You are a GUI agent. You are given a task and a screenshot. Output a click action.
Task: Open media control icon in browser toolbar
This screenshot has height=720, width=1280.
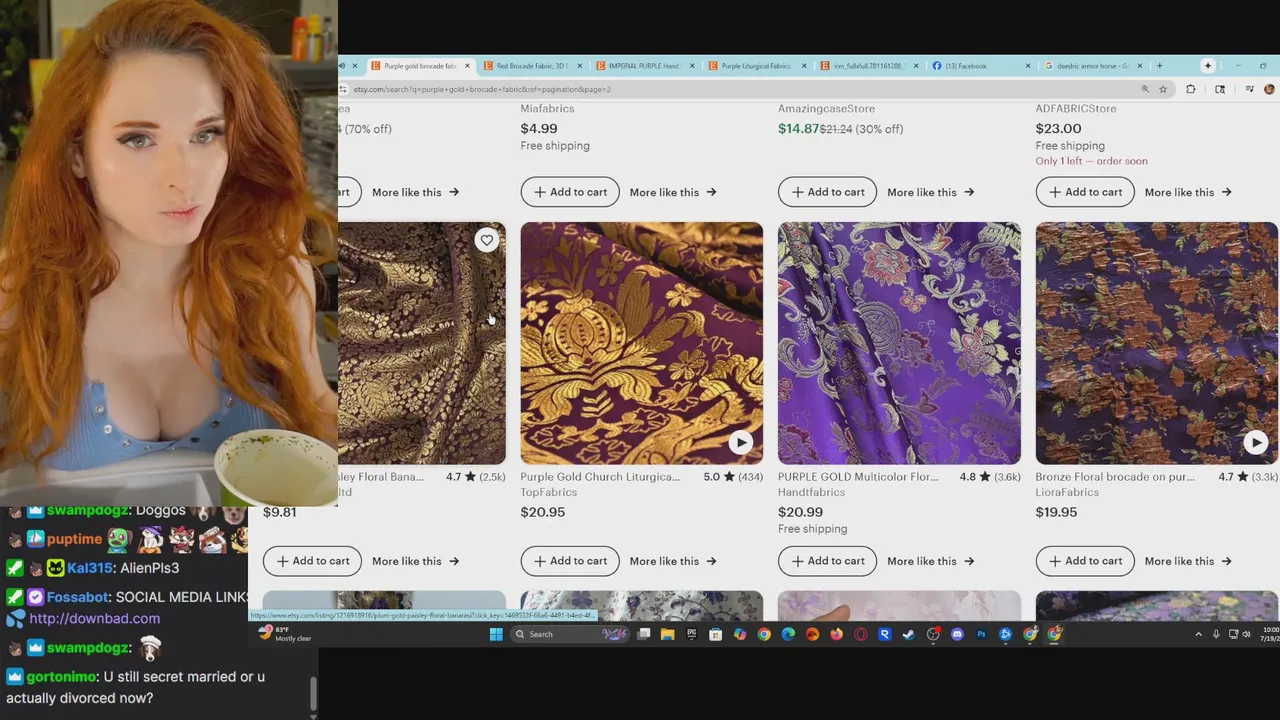1250,89
